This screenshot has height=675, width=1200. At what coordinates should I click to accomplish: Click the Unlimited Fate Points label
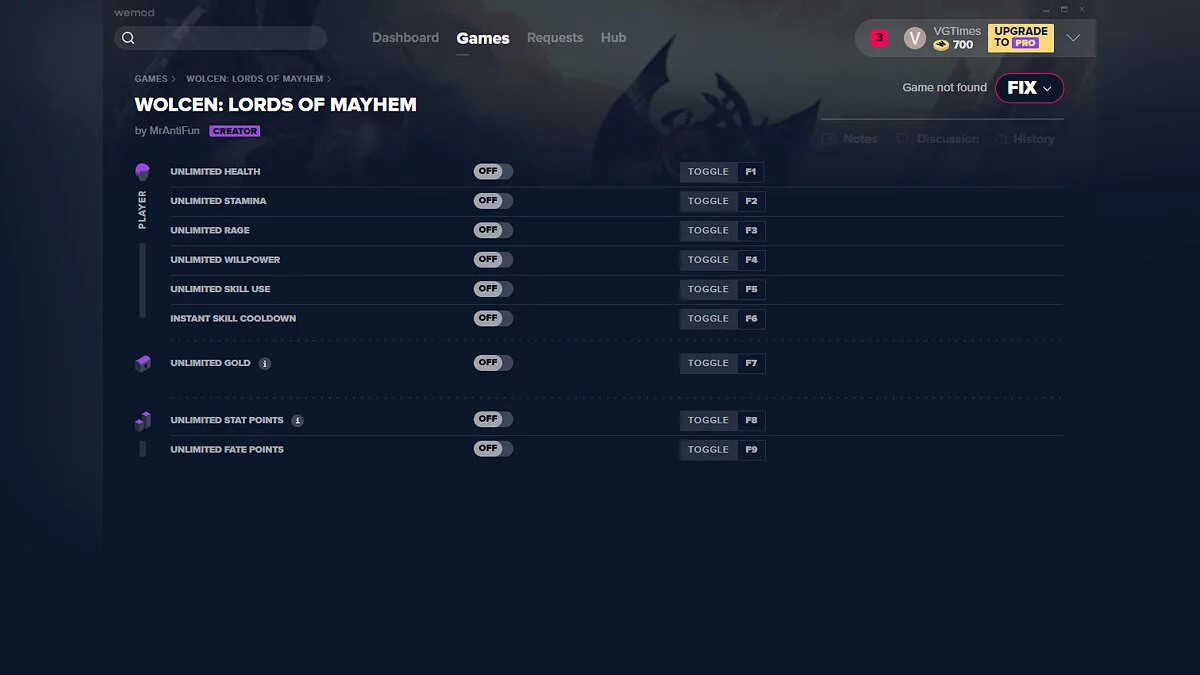coord(227,450)
